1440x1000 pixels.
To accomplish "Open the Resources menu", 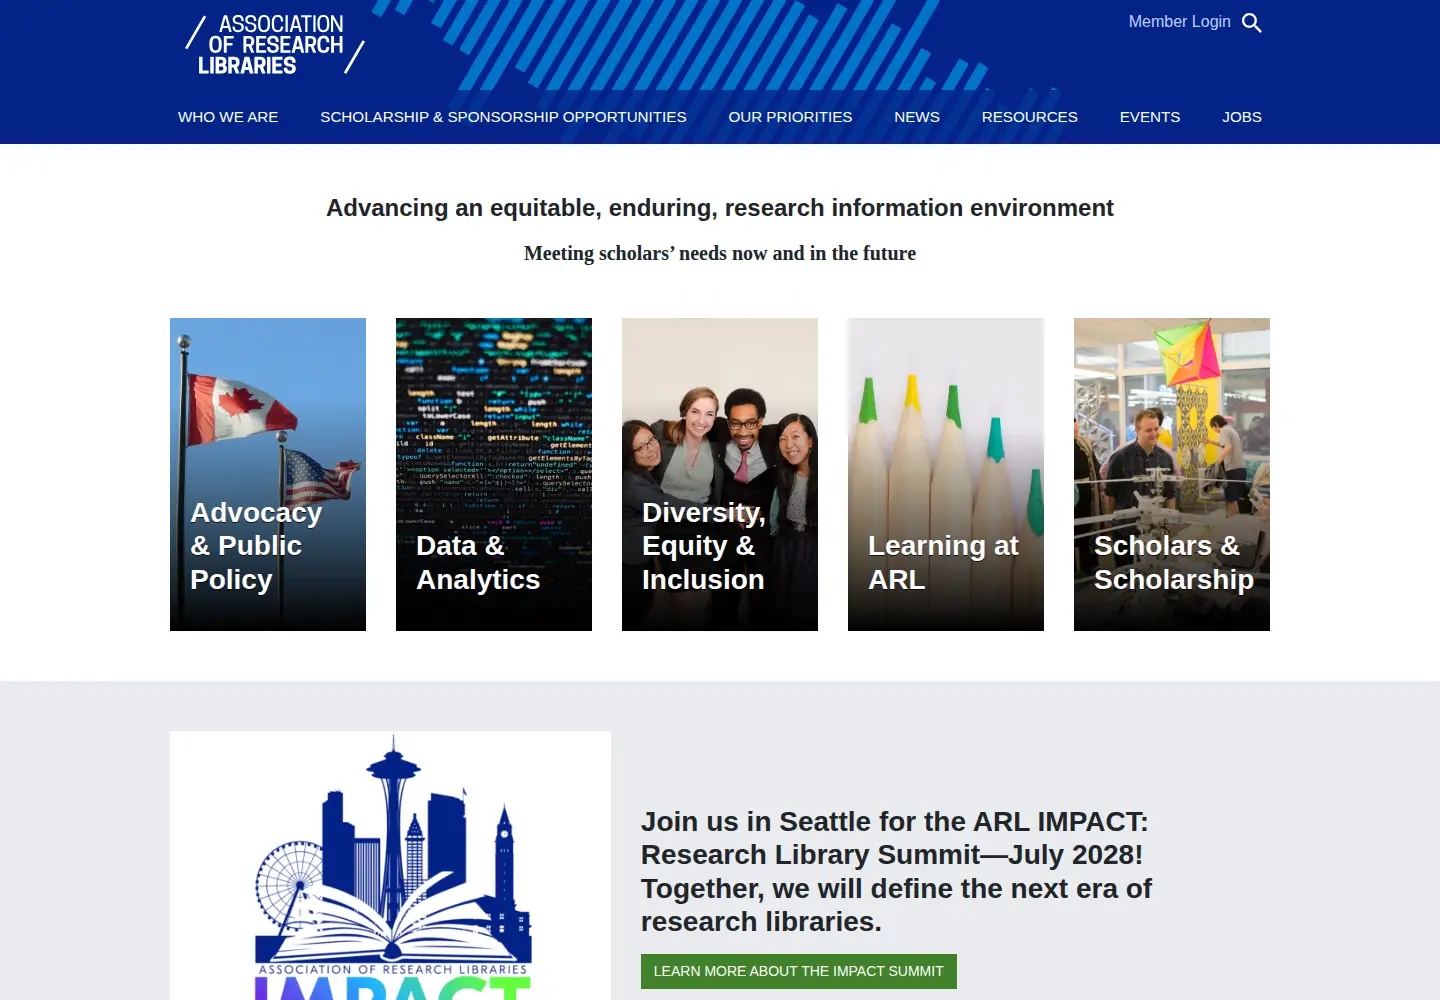I will click(1030, 117).
